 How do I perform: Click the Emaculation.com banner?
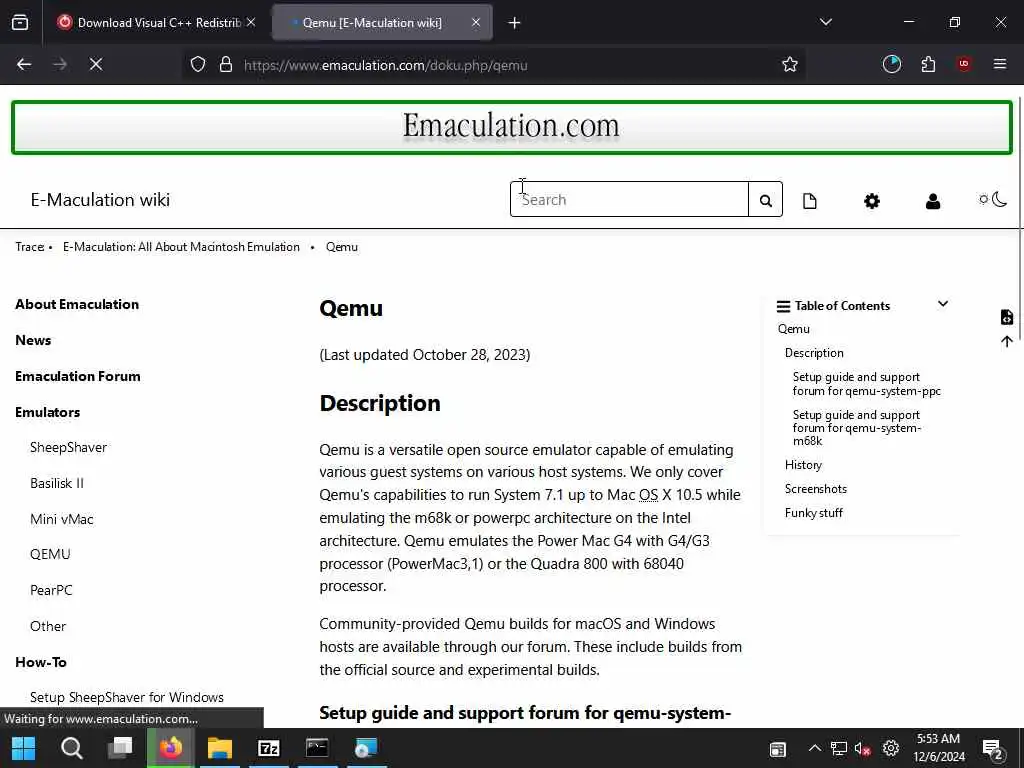pyautogui.click(x=511, y=127)
